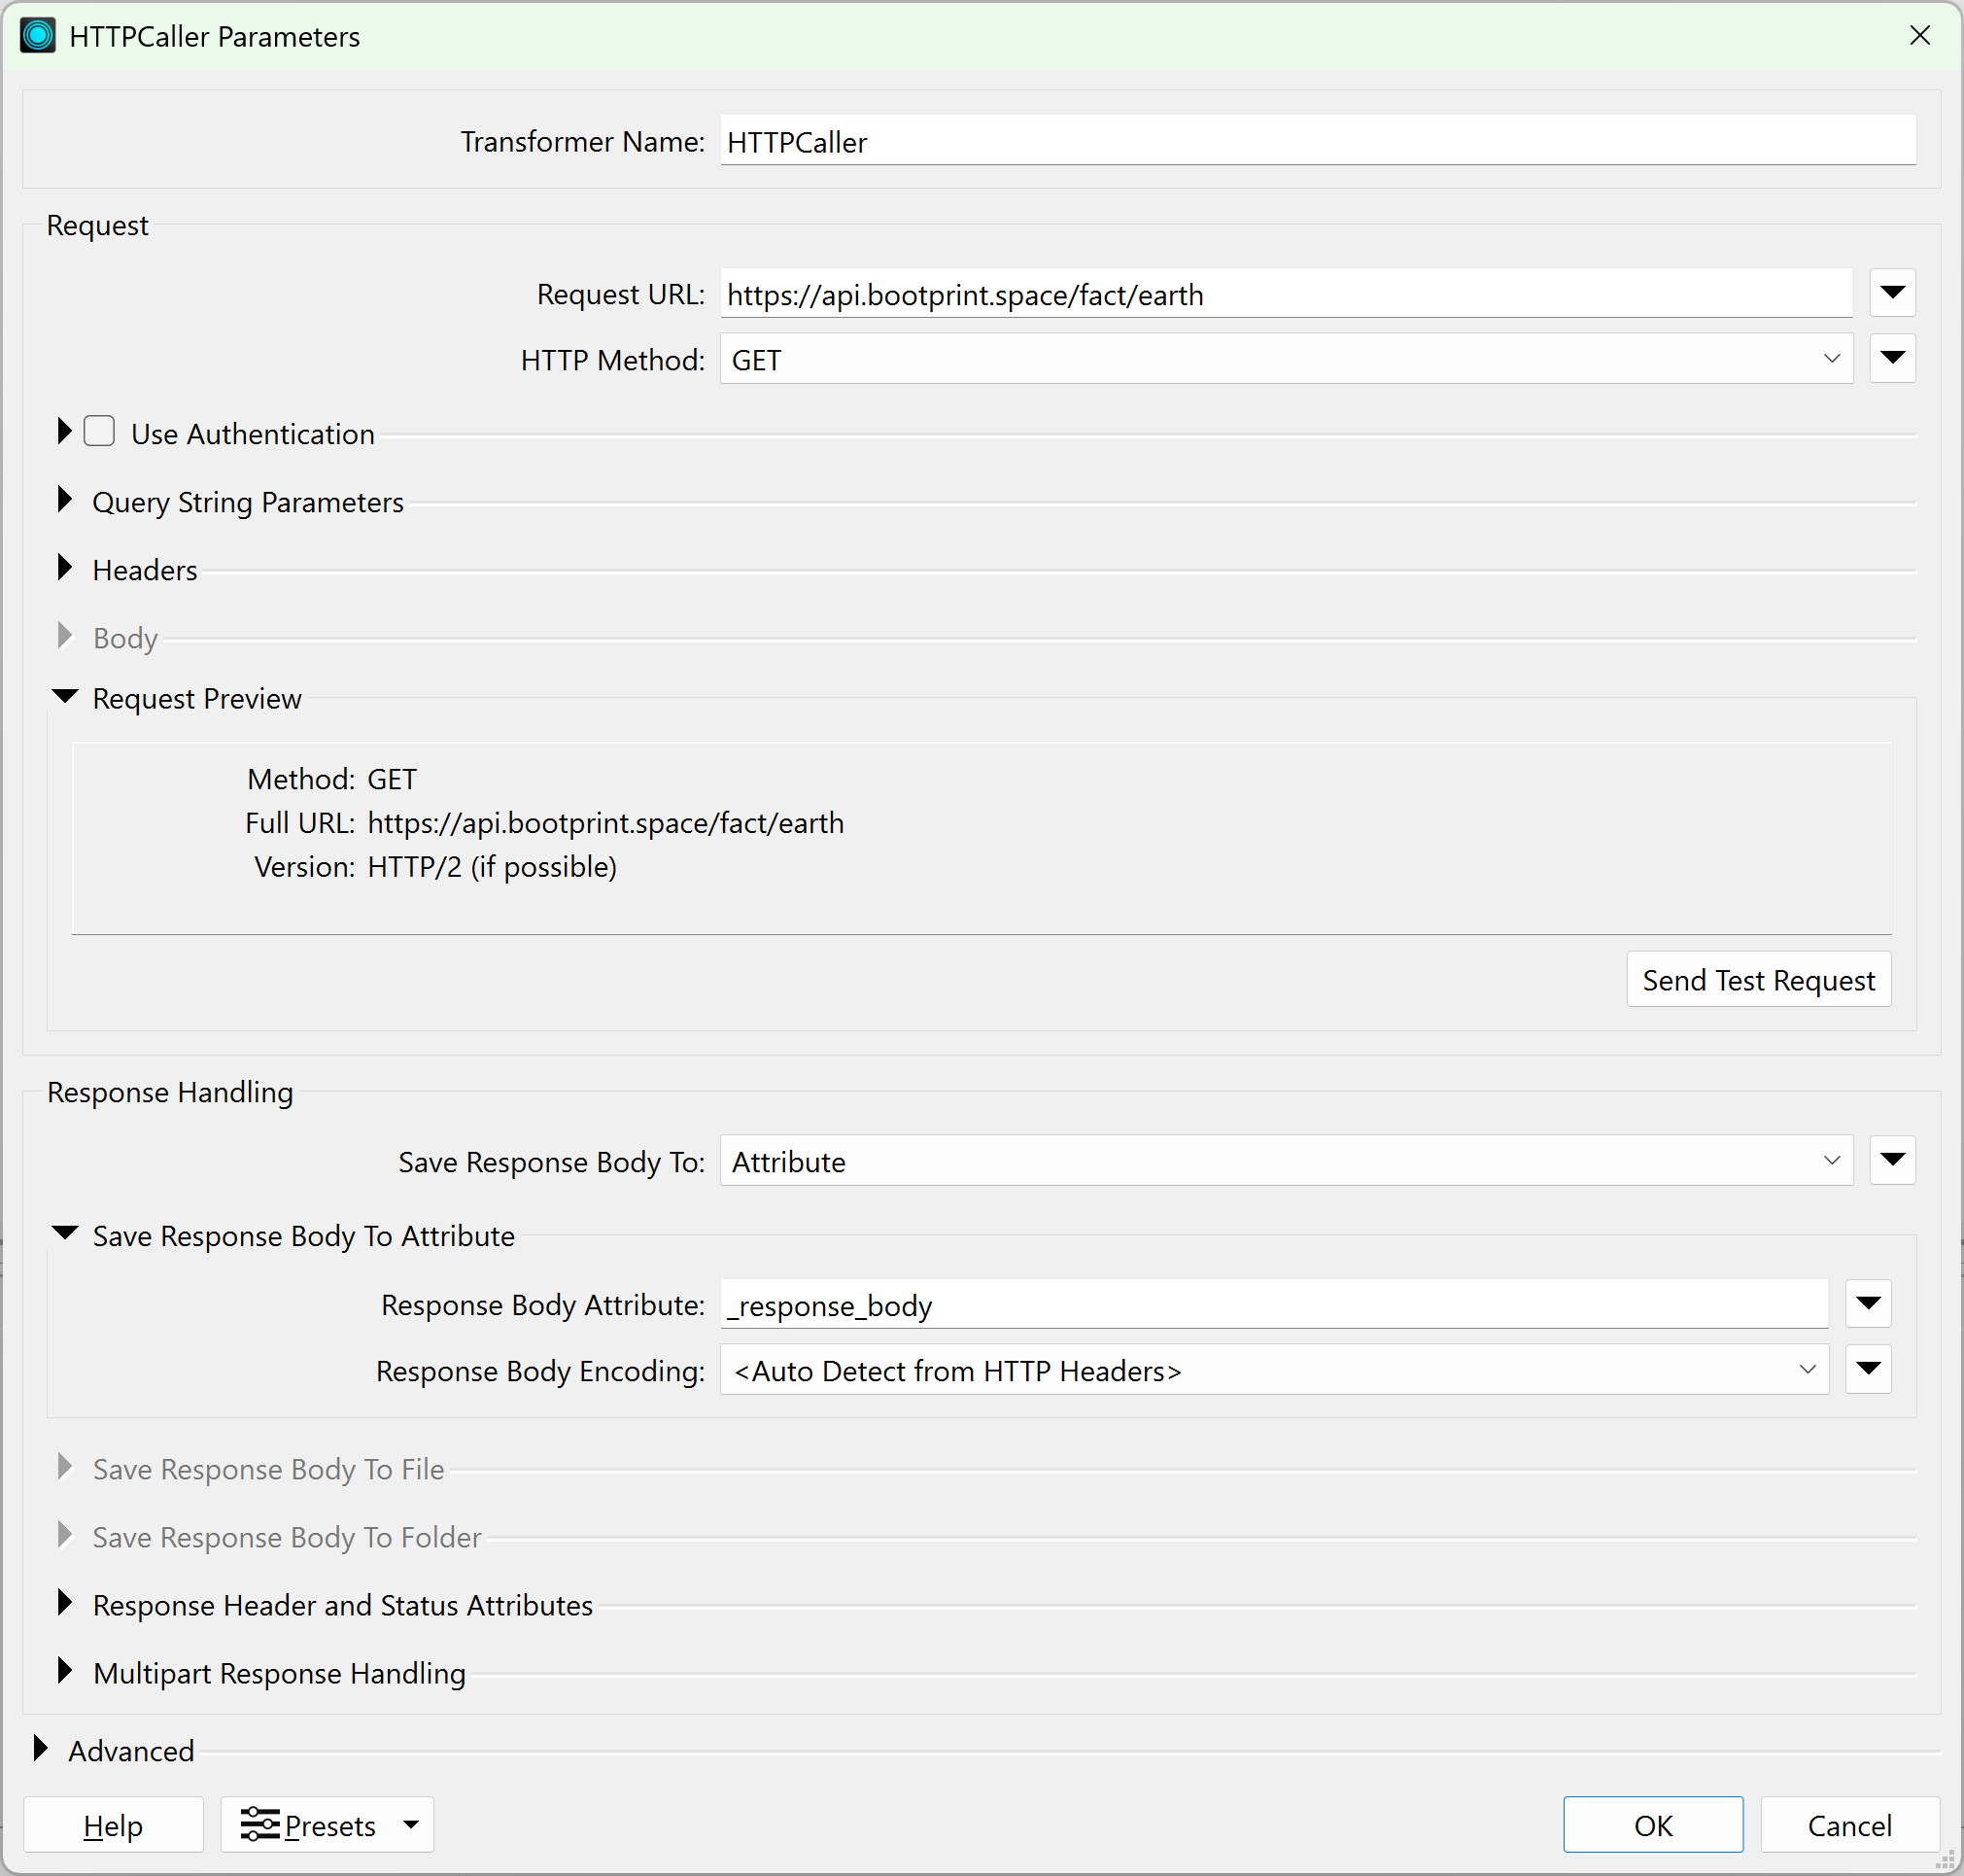Click the arrow menu beside Request URL
Image resolution: width=1964 pixels, height=1876 pixels.
[1891, 293]
